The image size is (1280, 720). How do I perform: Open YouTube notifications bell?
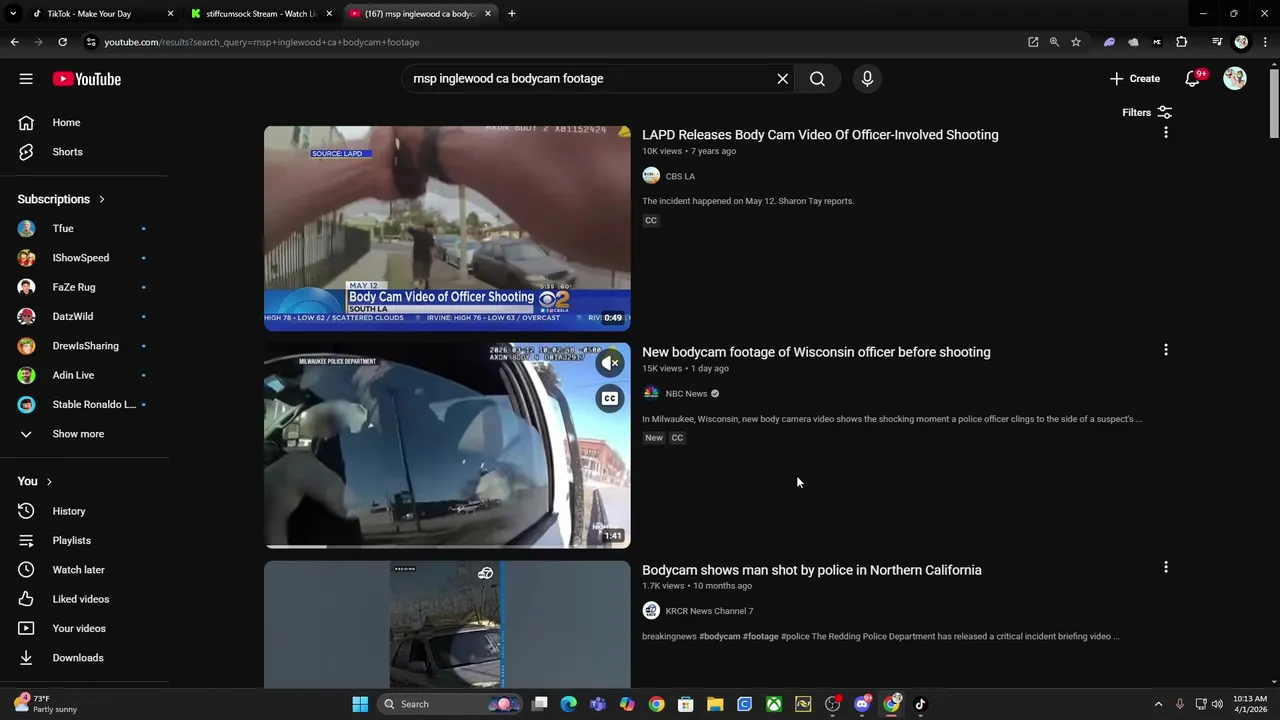(1193, 78)
